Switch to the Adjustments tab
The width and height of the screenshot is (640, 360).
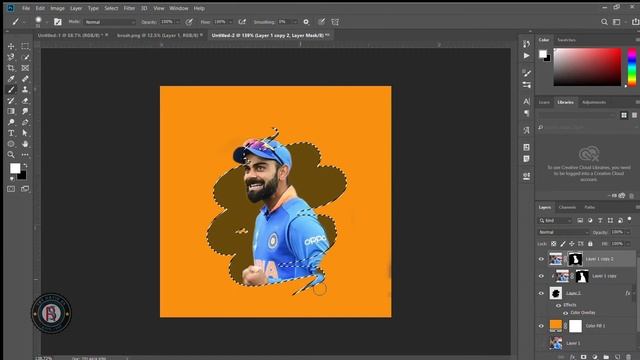pos(594,102)
